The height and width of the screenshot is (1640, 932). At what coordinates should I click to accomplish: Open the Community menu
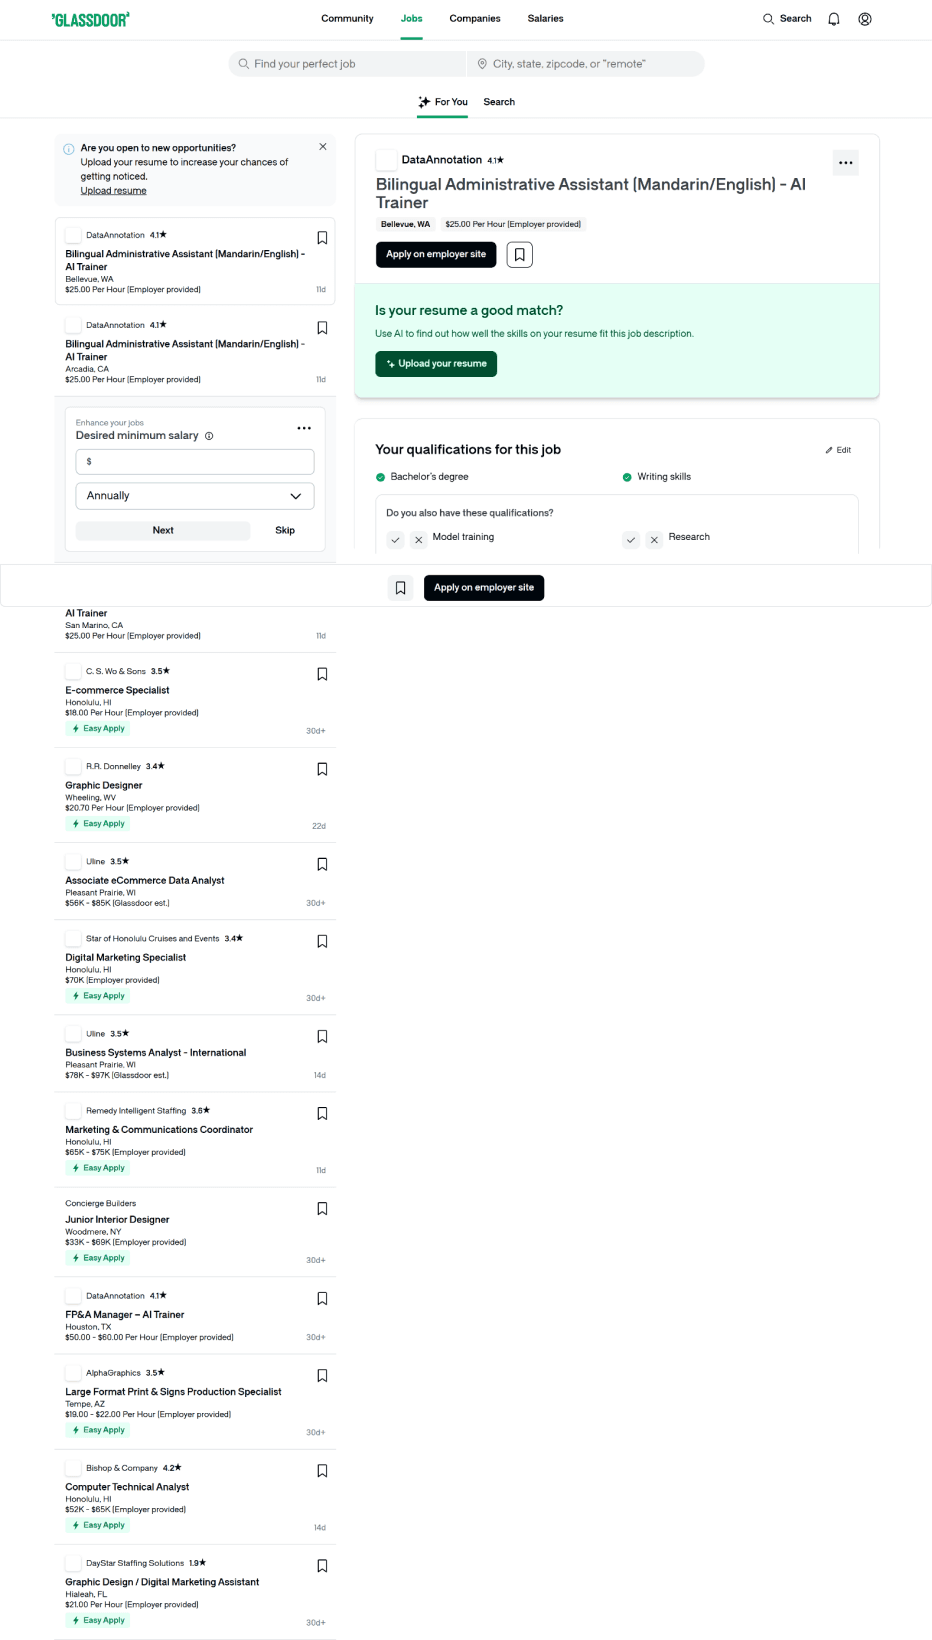[x=347, y=19]
